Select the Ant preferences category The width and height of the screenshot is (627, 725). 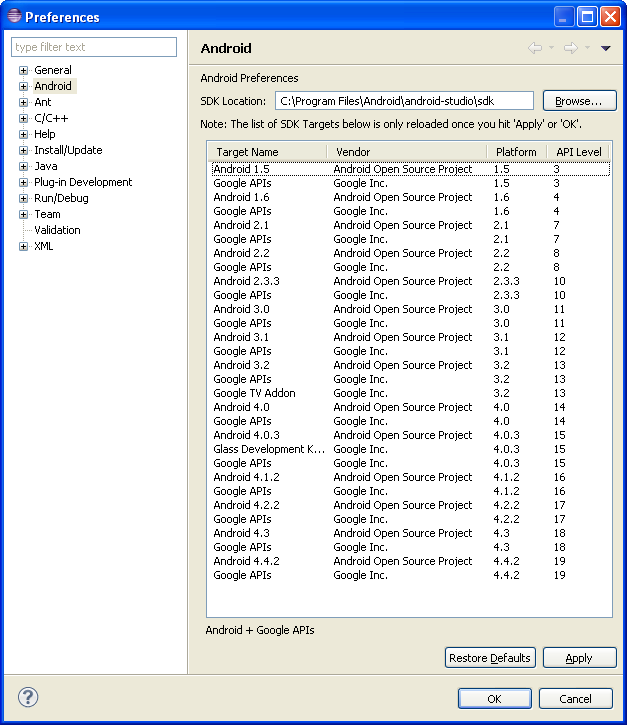click(43, 102)
